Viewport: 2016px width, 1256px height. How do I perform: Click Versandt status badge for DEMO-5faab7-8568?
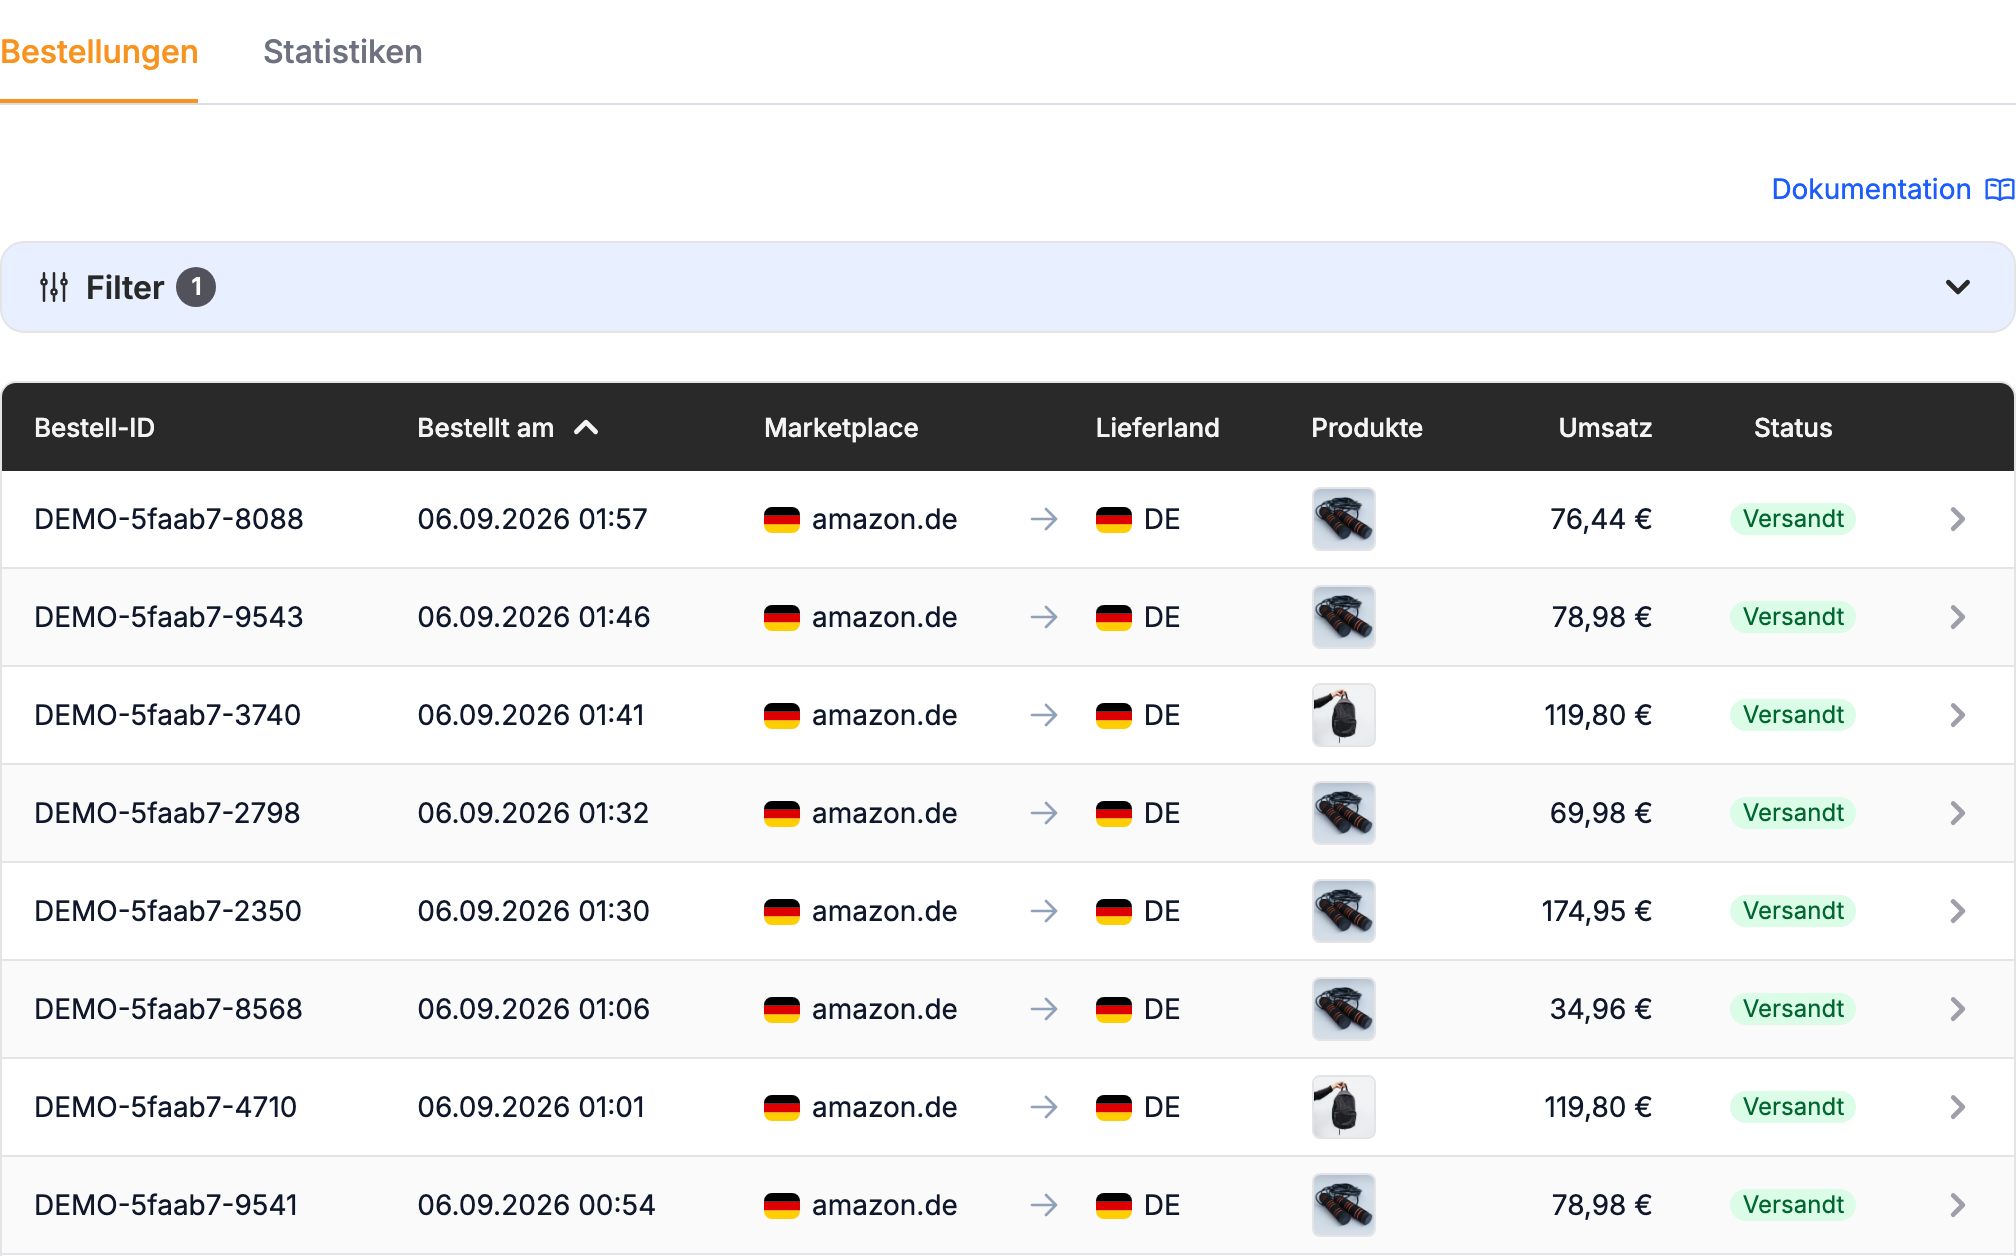click(1793, 1009)
